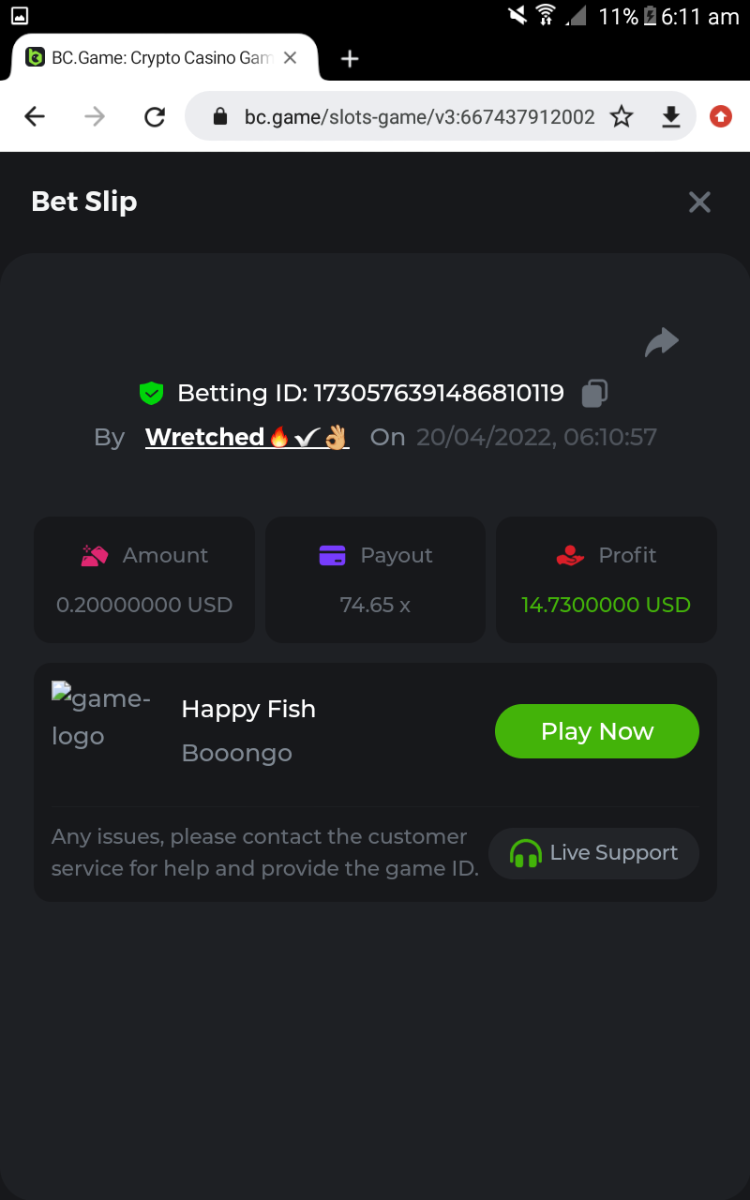Bookmark the page with star icon
The height and width of the screenshot is (1200, 750).
point(622,117)
